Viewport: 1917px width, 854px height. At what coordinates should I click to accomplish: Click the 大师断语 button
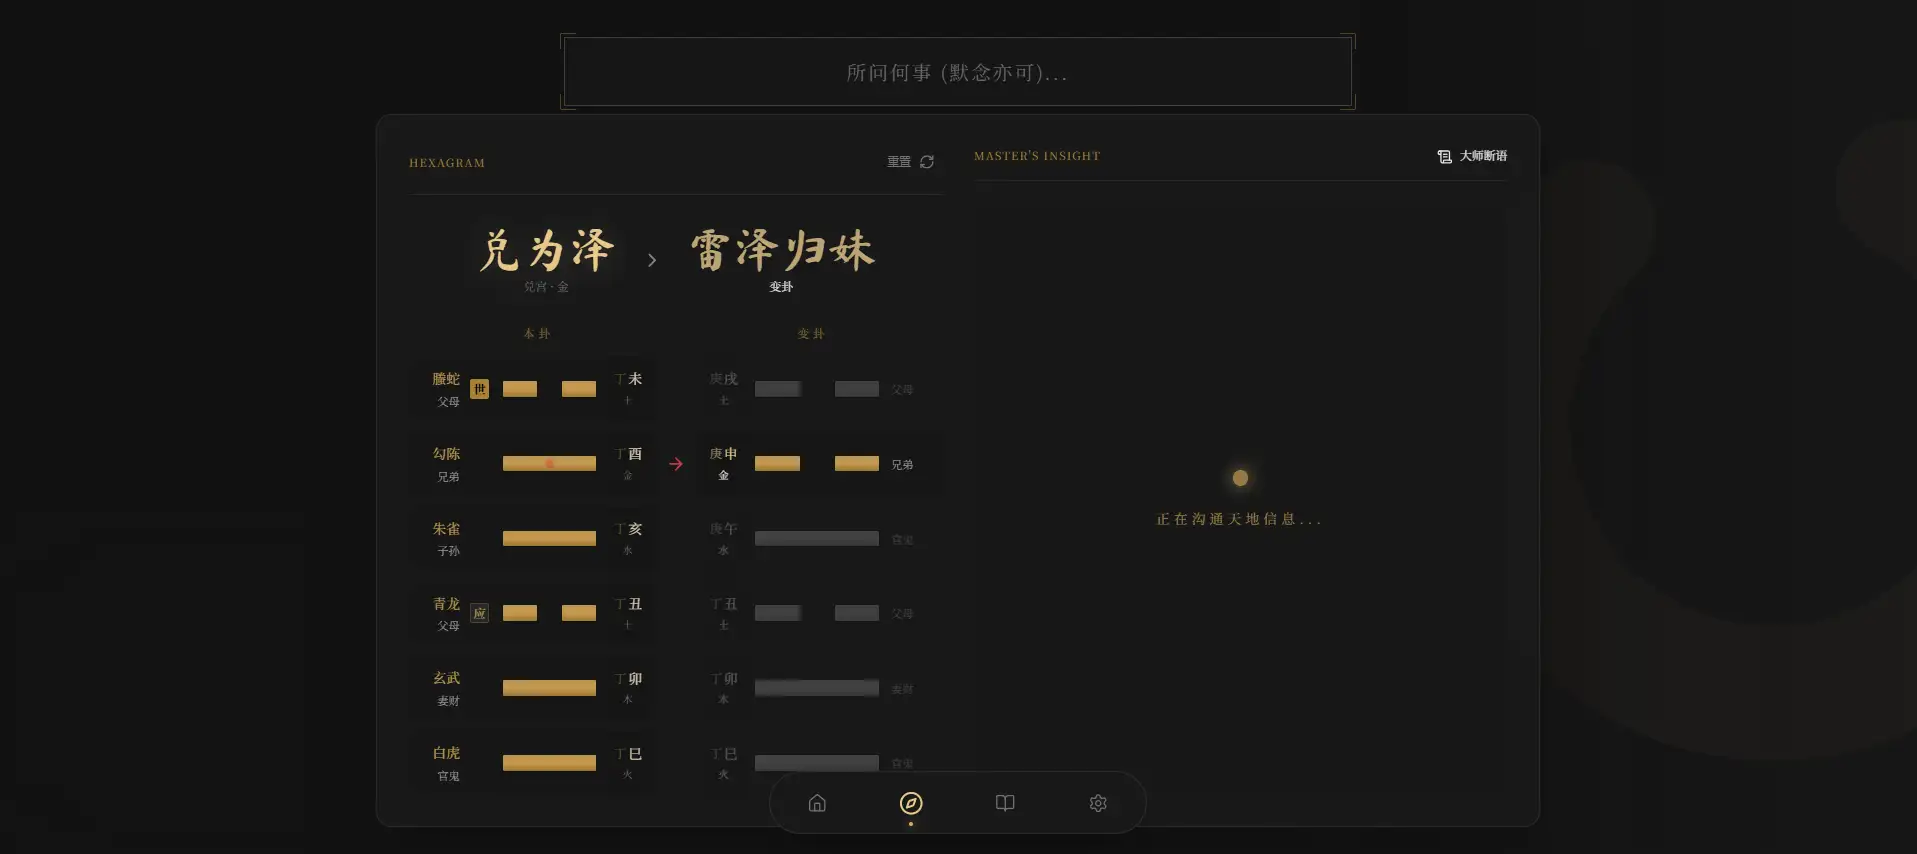[x=1472, y=156]
